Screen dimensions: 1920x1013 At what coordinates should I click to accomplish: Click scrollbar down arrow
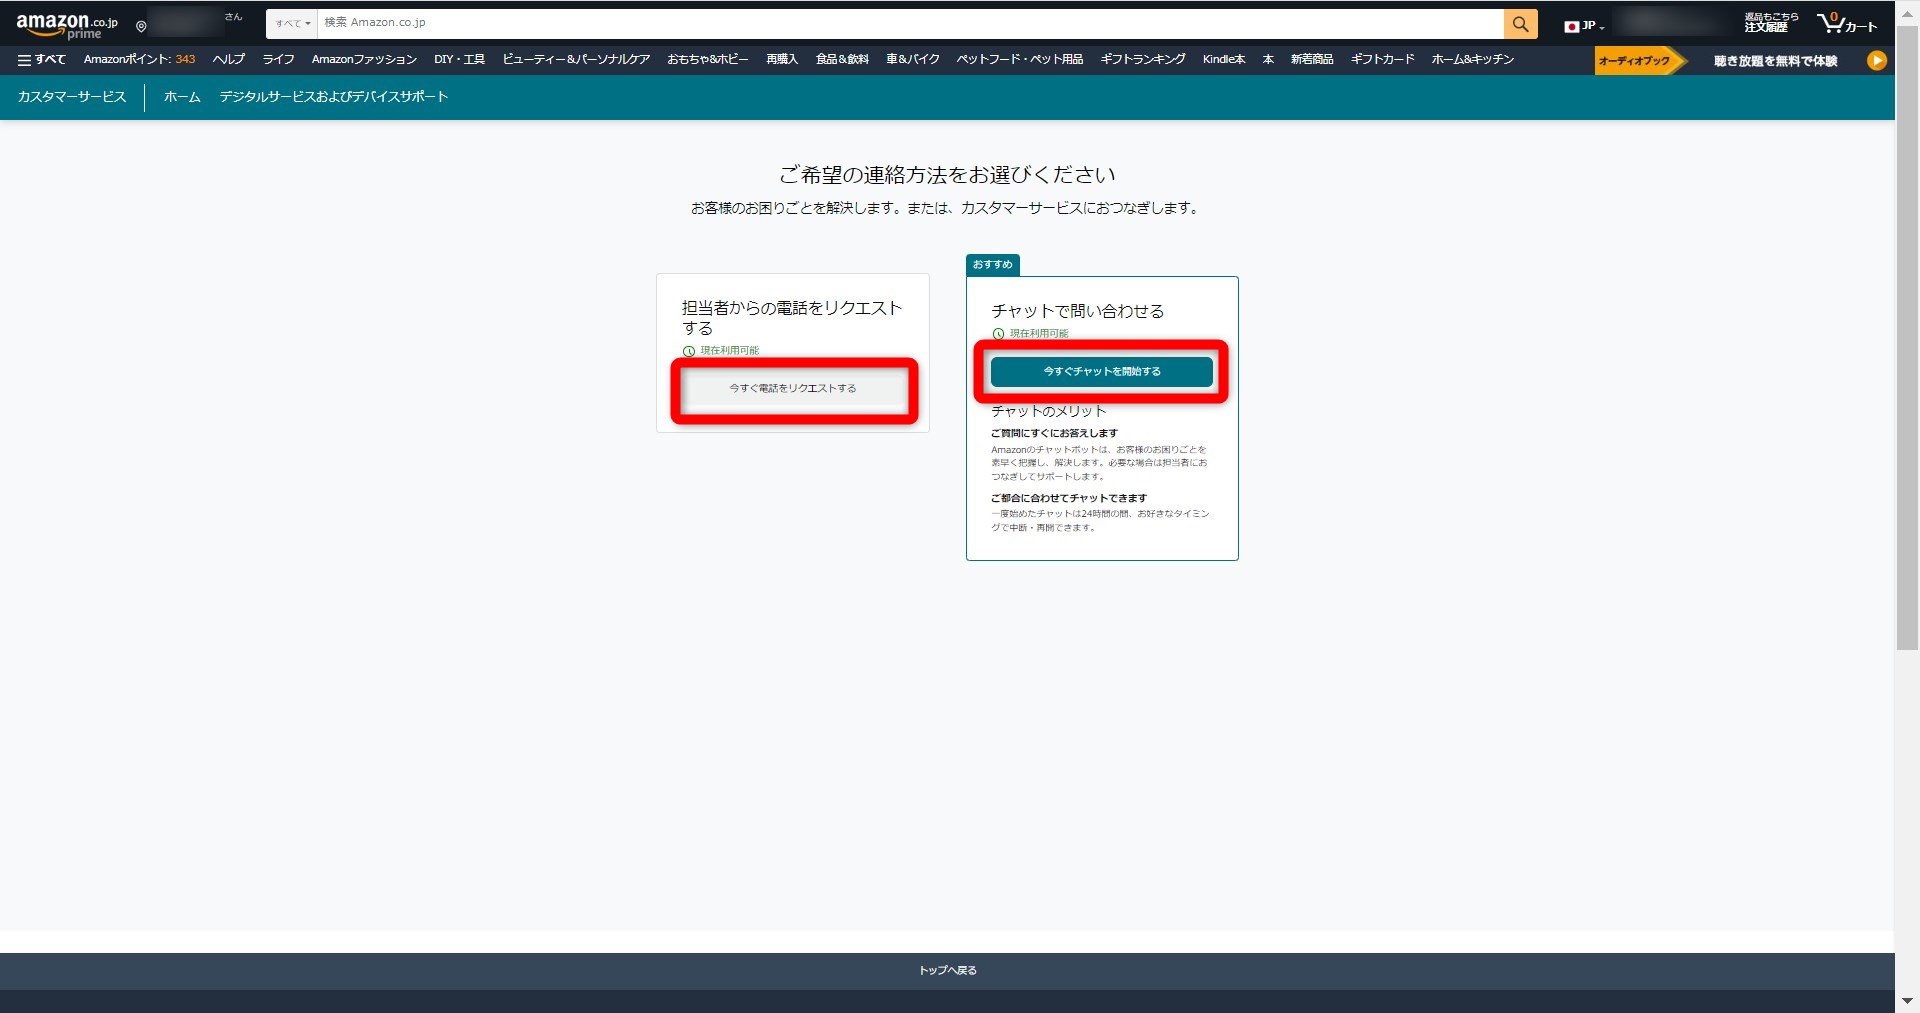tap(1907, 1001)
